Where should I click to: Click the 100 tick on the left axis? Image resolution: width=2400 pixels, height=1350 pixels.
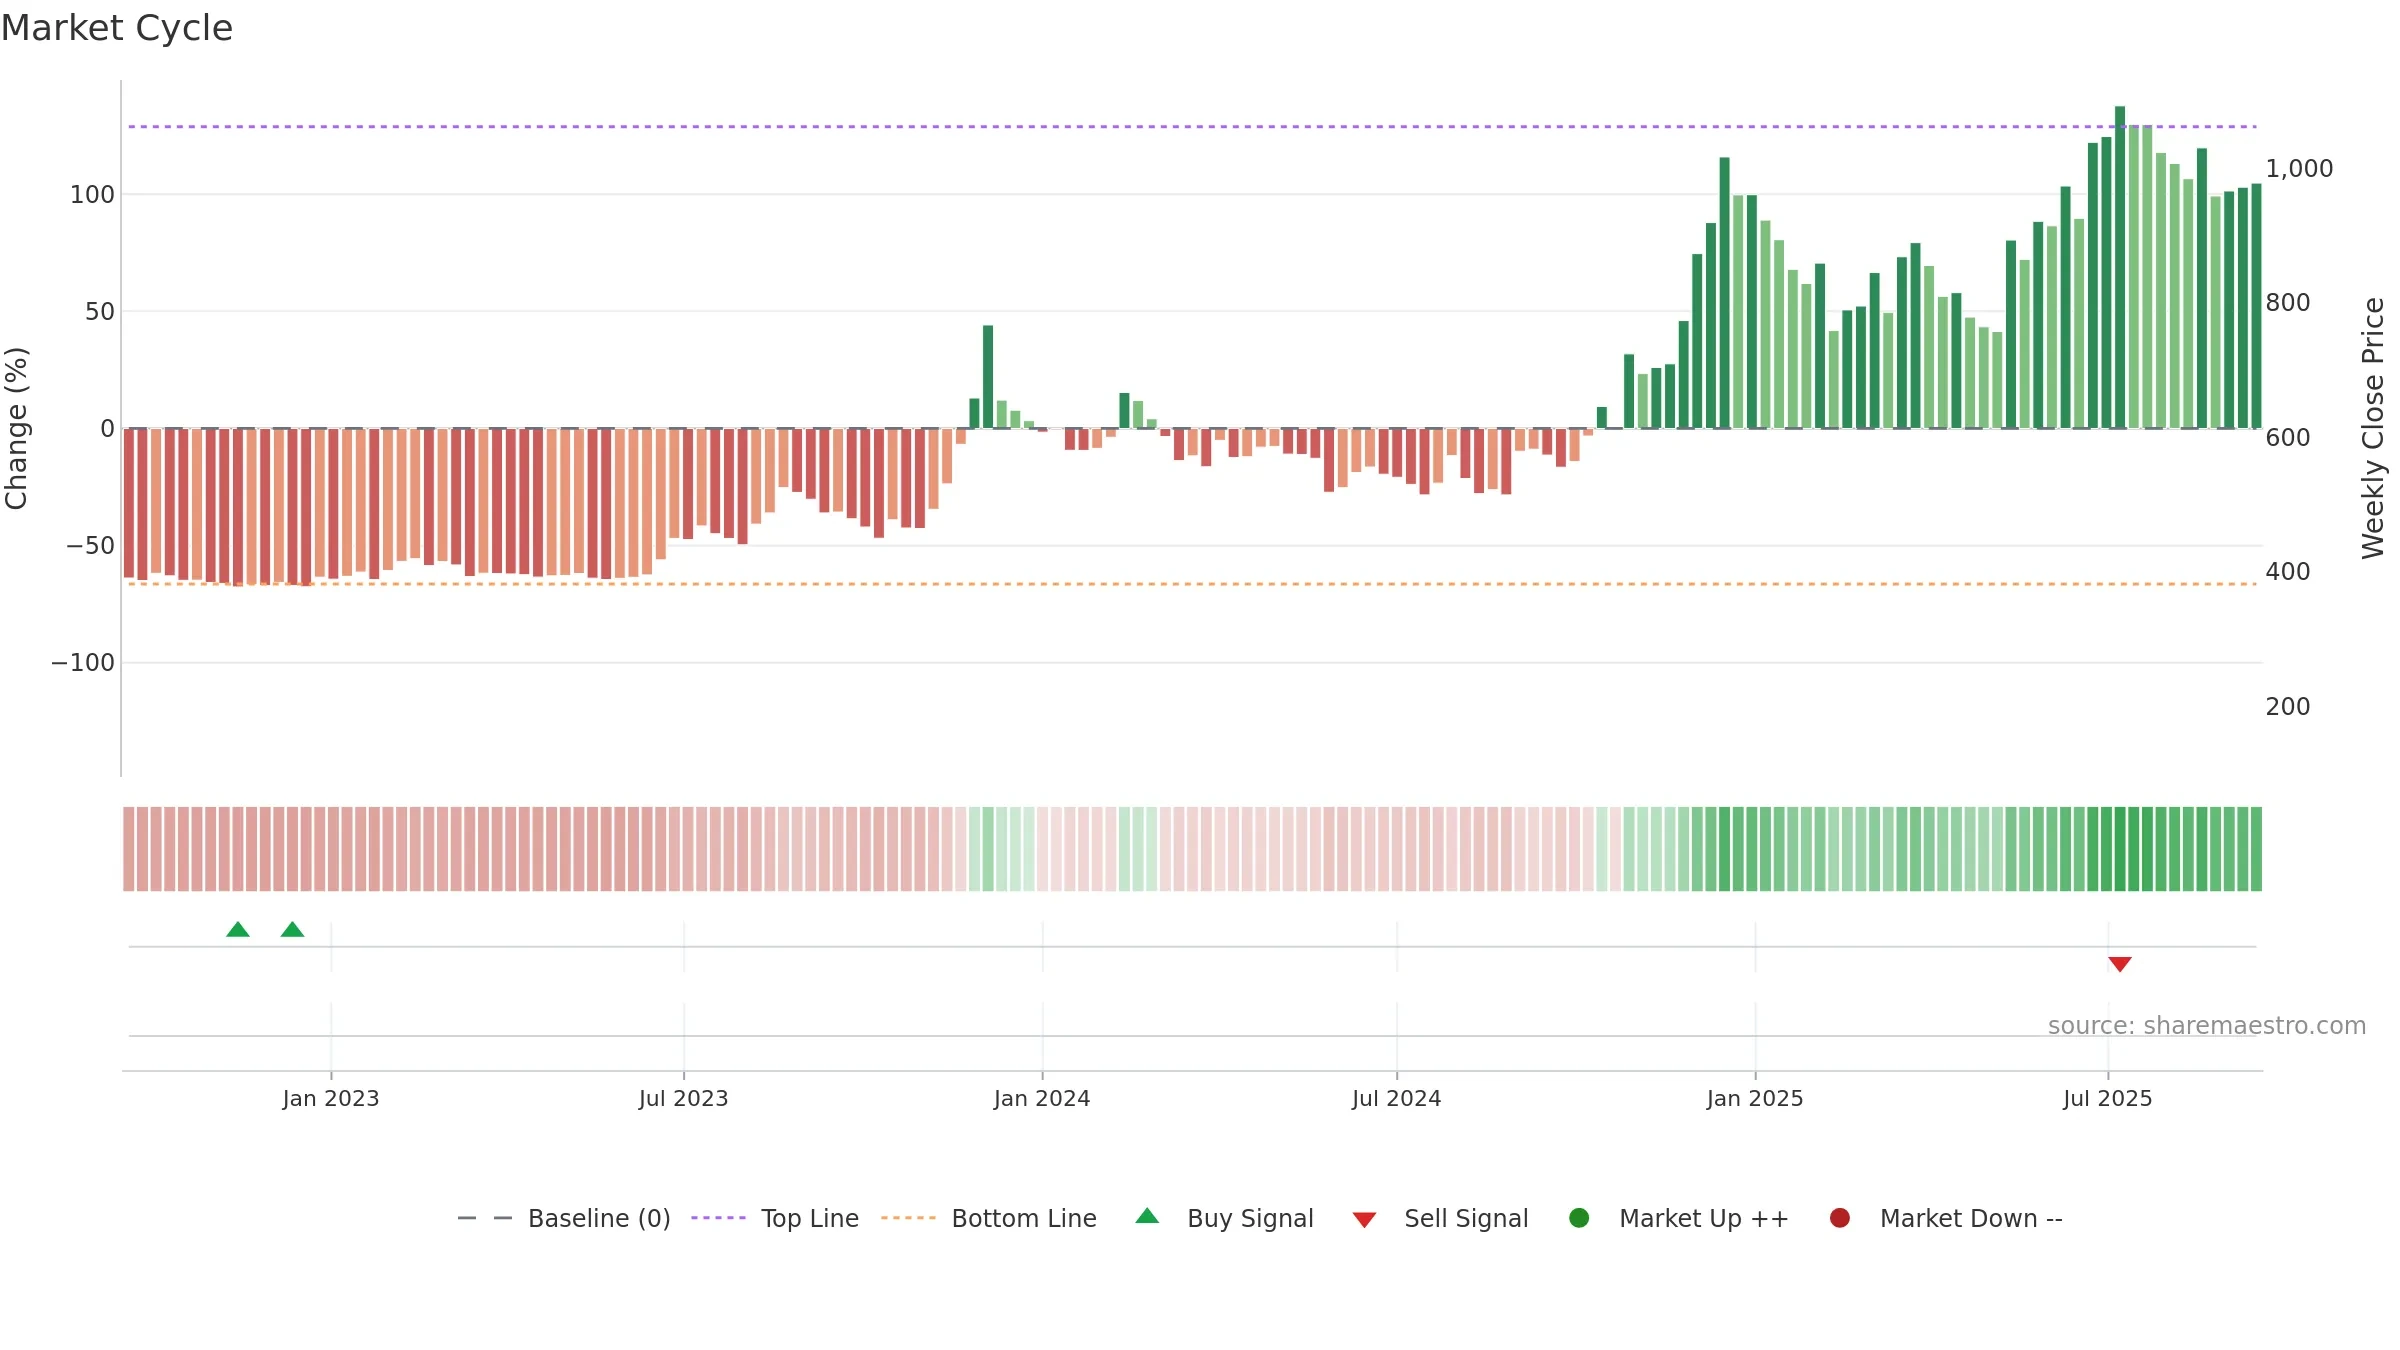pyautogui.click(x=92, y=194)
